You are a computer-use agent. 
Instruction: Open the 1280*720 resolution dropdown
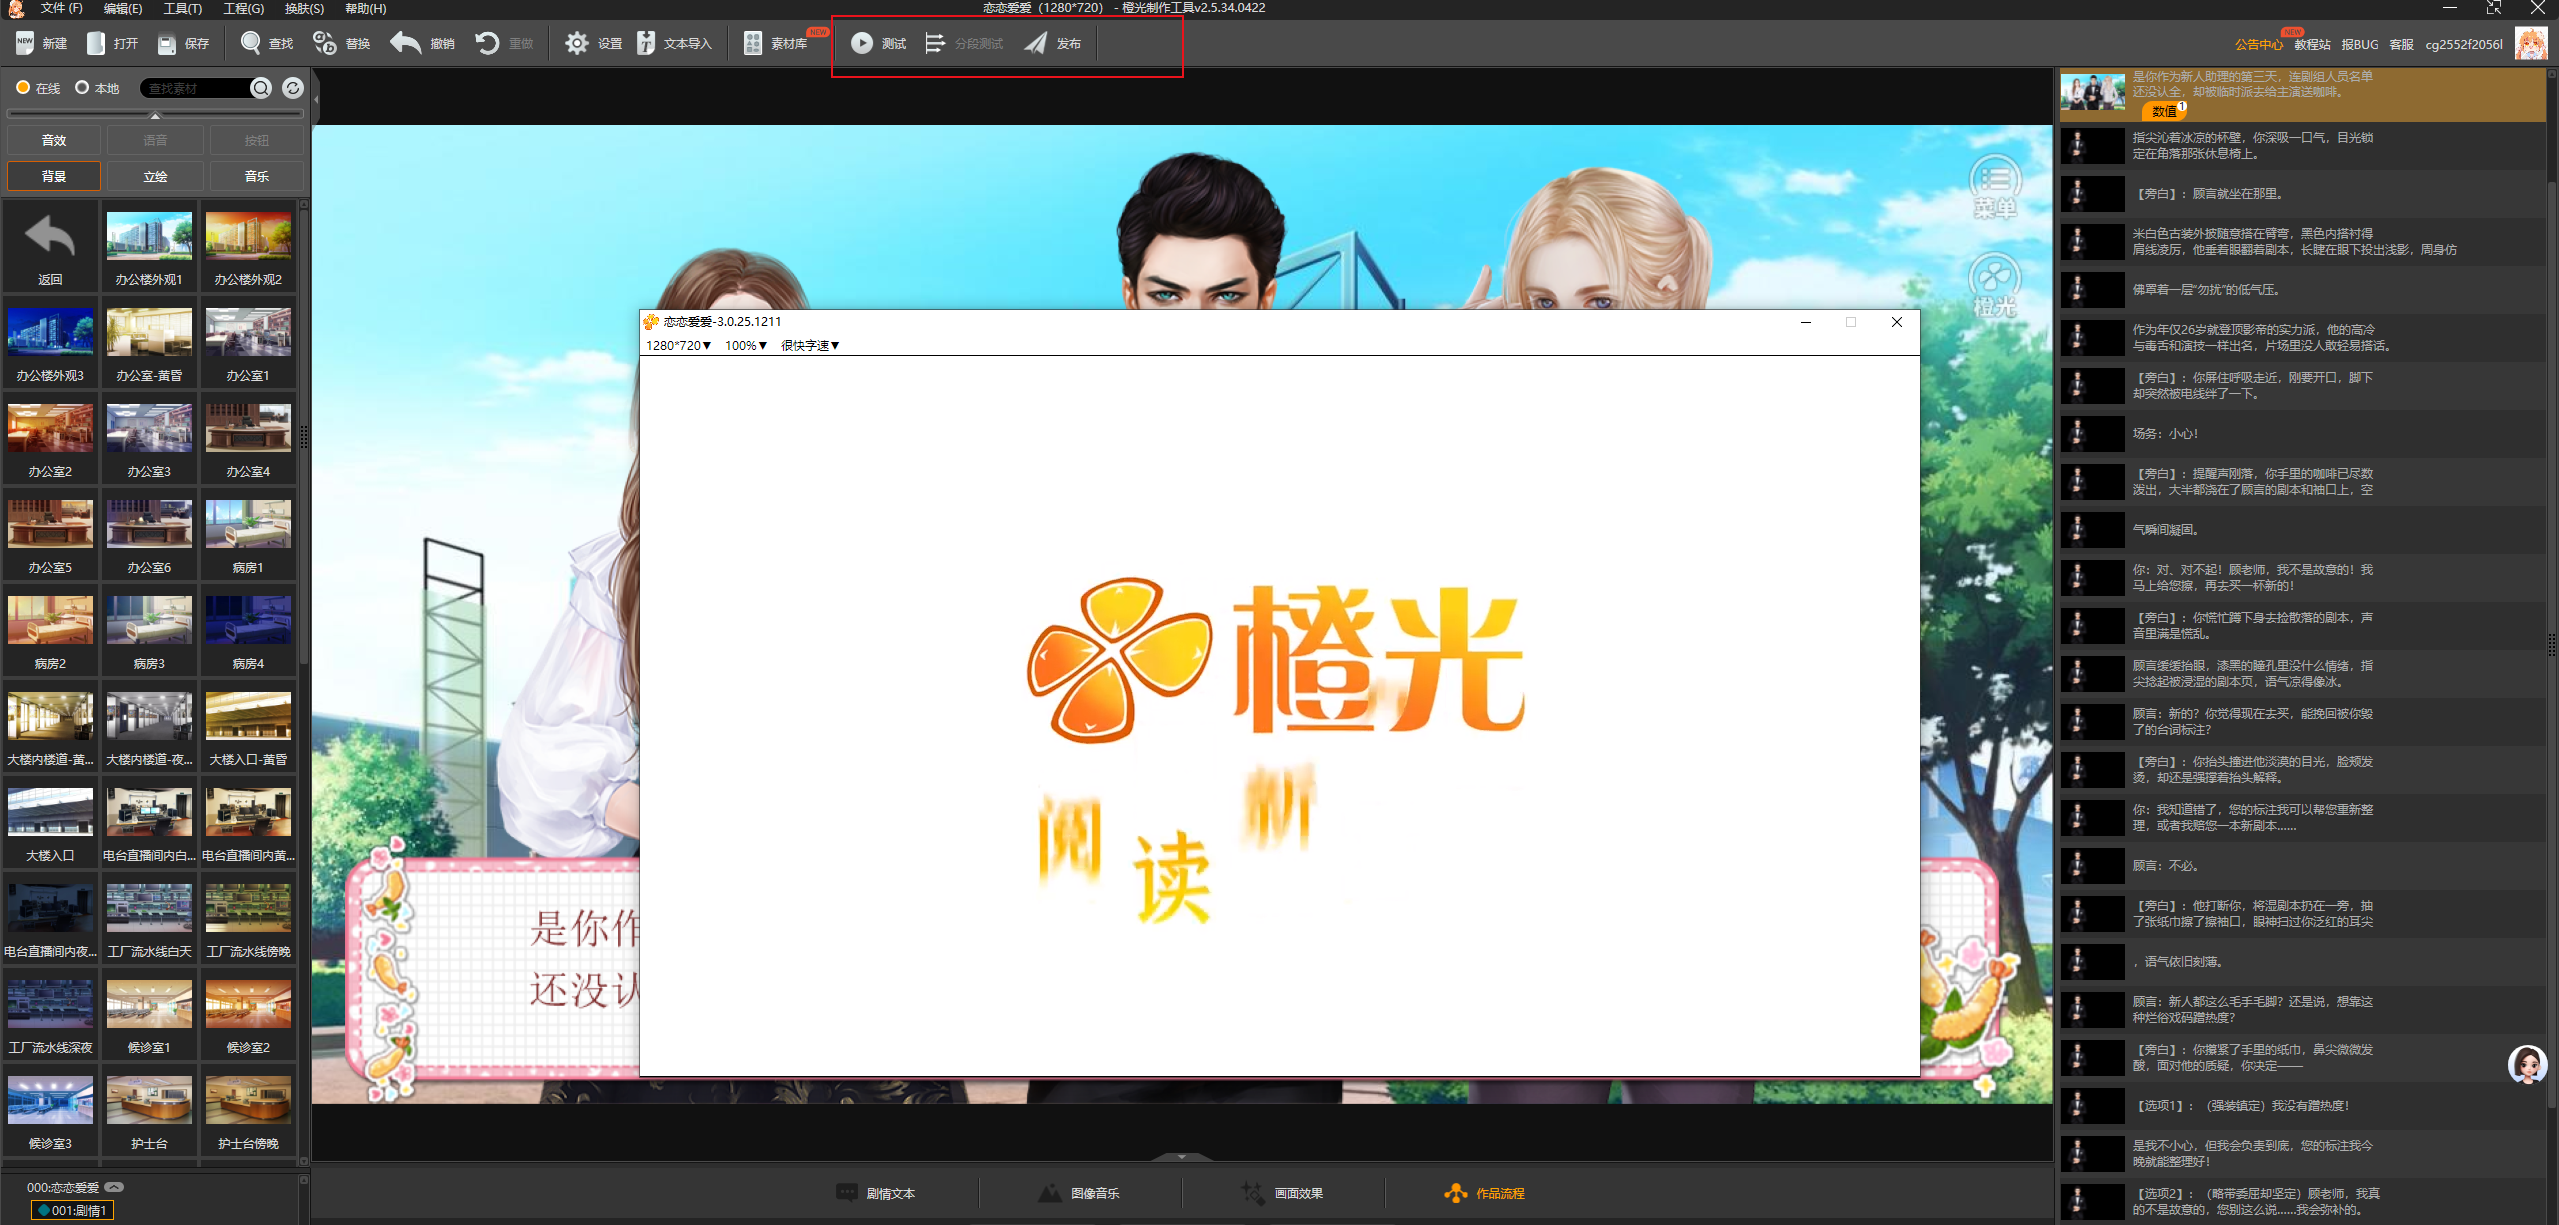pos(678,345)
